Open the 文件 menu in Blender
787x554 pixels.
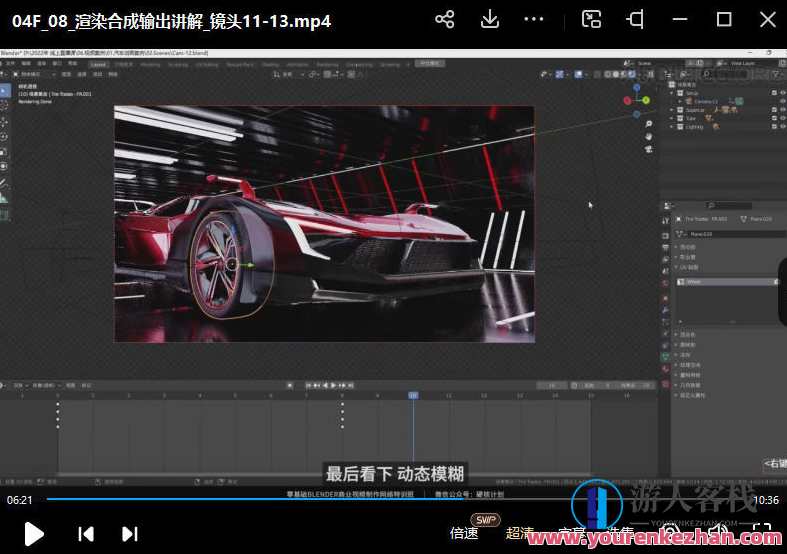pyautogui.click(x=10, y=64)
